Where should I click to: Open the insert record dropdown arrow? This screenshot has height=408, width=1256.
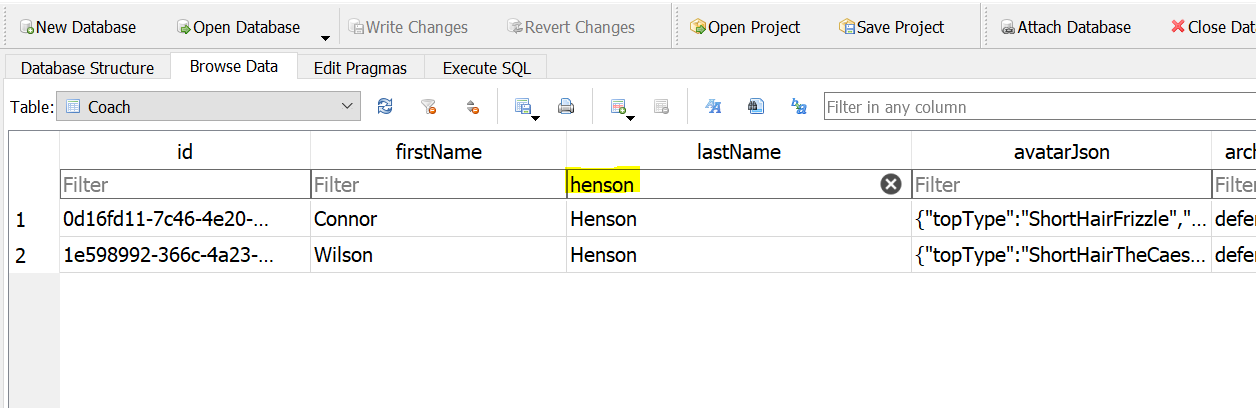631,118
